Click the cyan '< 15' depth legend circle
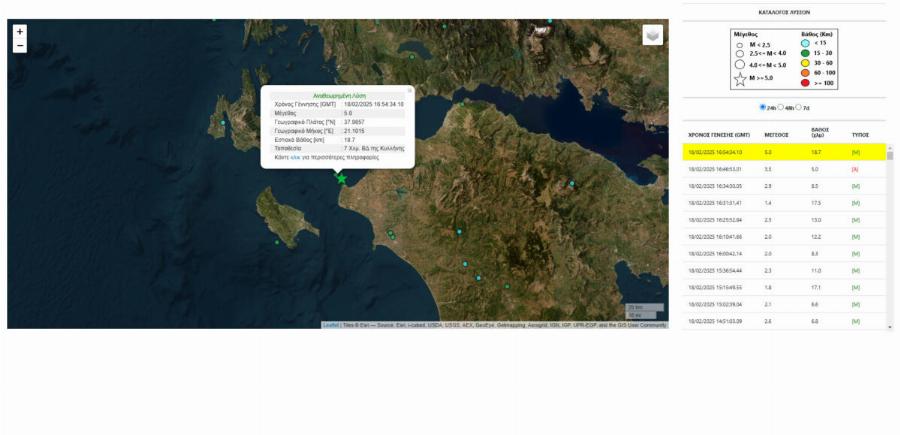The height and width of the screenshot is (435, 900). click(805, 43)
